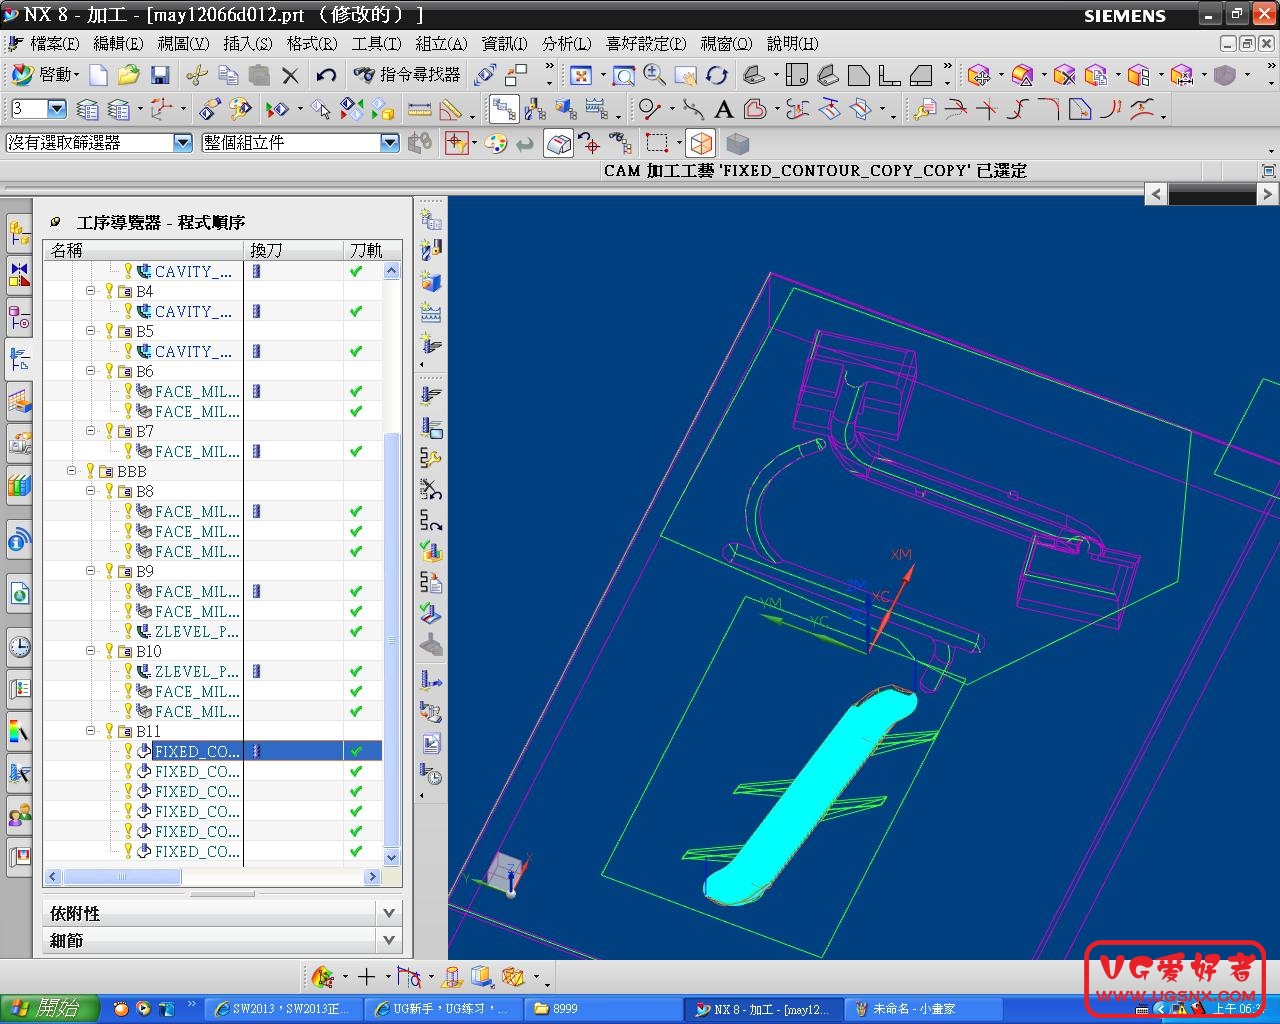Screen dimensions: 1280x1024
Task: Open the 啟動 start menu button
Action: (45, 75)
